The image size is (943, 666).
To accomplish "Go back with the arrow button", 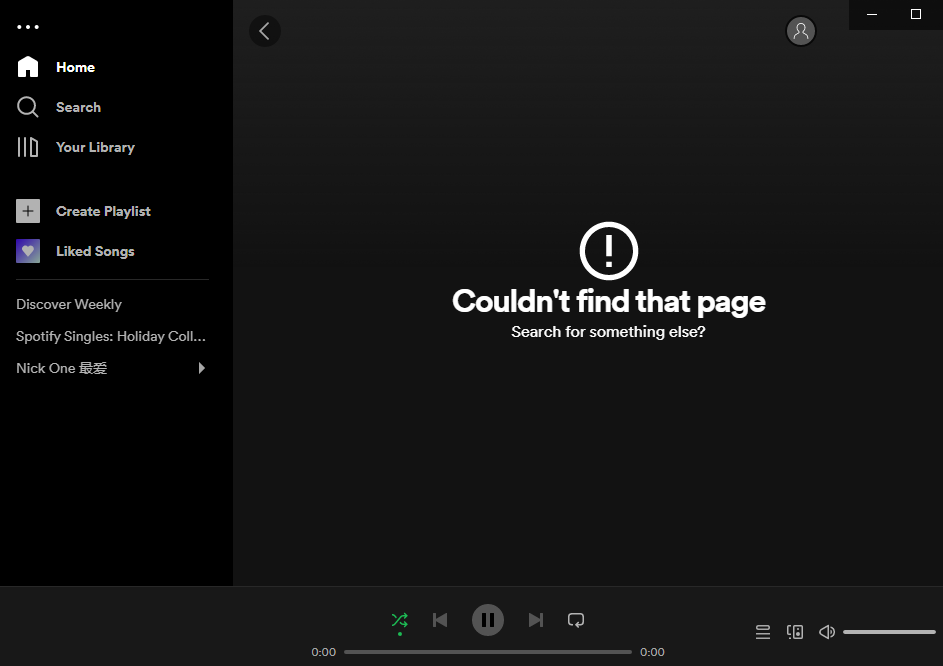I will tap(265, 31).
